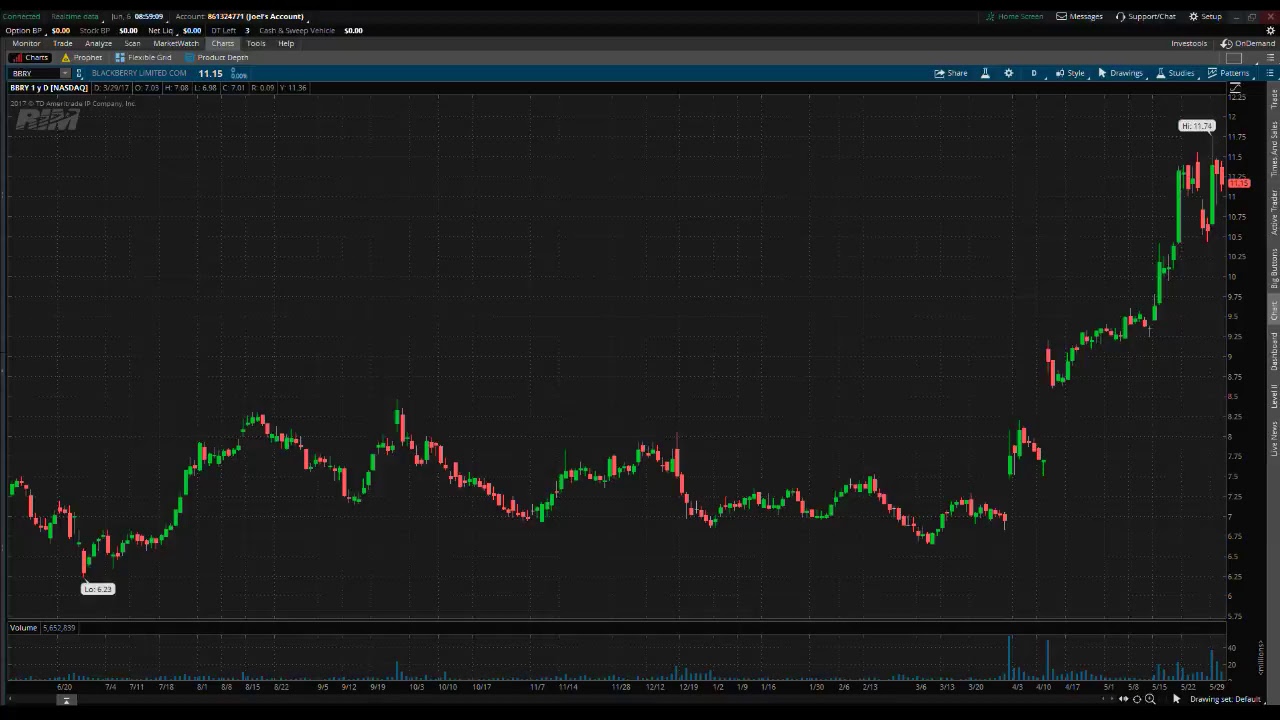Open the Help tab
Image resolution: width=1280 pixels, height=720 pixels.
[286, 43]
